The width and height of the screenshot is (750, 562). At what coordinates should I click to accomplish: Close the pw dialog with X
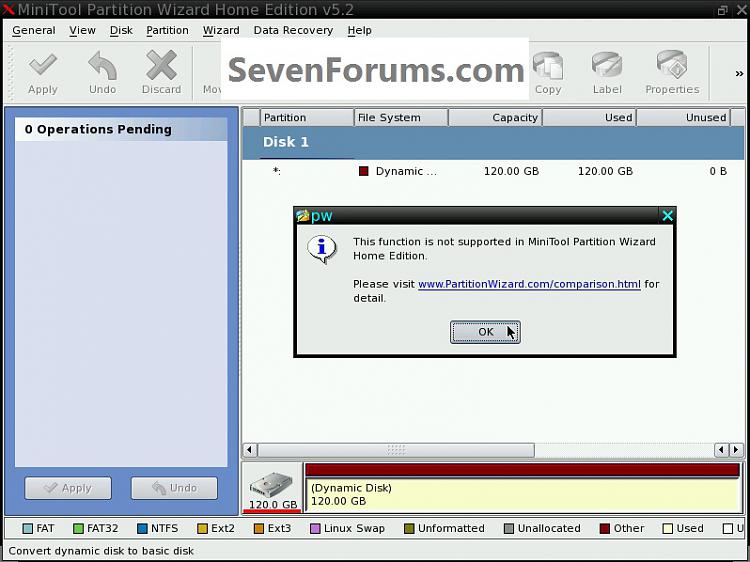coord(667,216)
